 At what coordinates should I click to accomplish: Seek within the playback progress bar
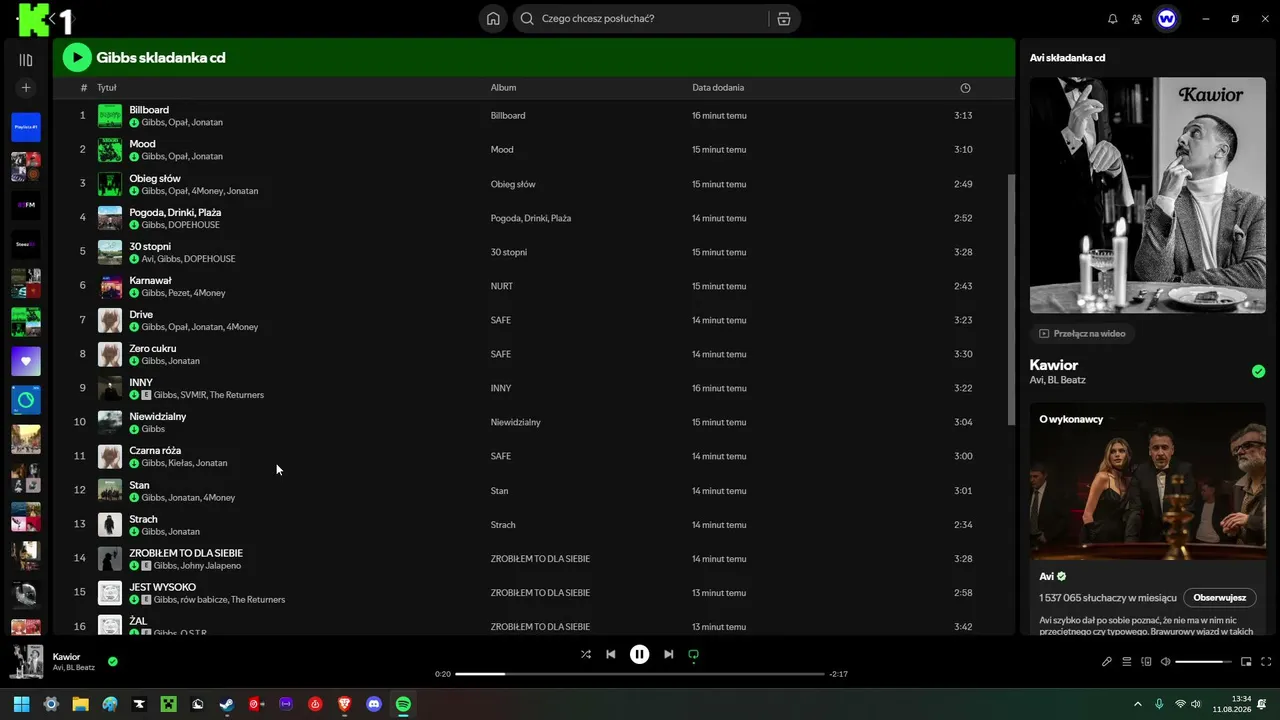click(x=640, y=674)
